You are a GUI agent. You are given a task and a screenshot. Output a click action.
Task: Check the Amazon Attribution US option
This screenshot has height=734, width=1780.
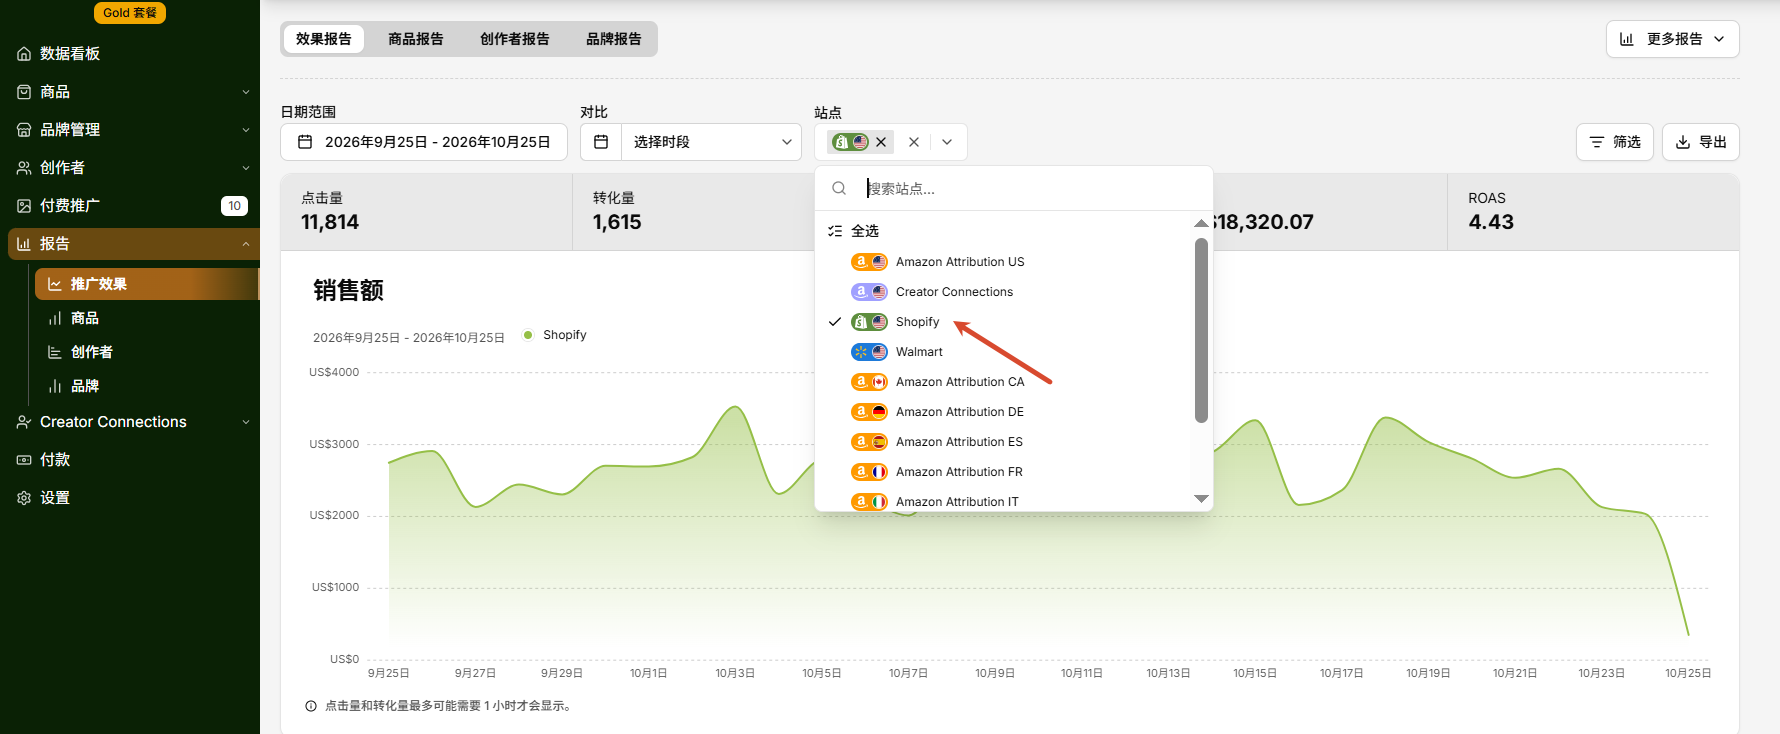click(x=1005, y=262)
